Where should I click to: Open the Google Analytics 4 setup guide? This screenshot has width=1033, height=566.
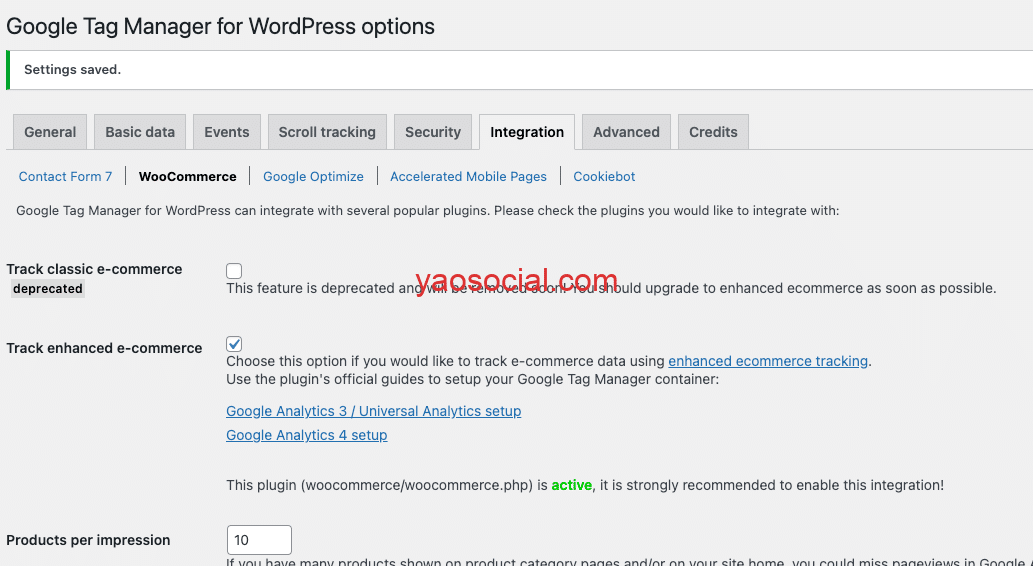coord(306,435)
